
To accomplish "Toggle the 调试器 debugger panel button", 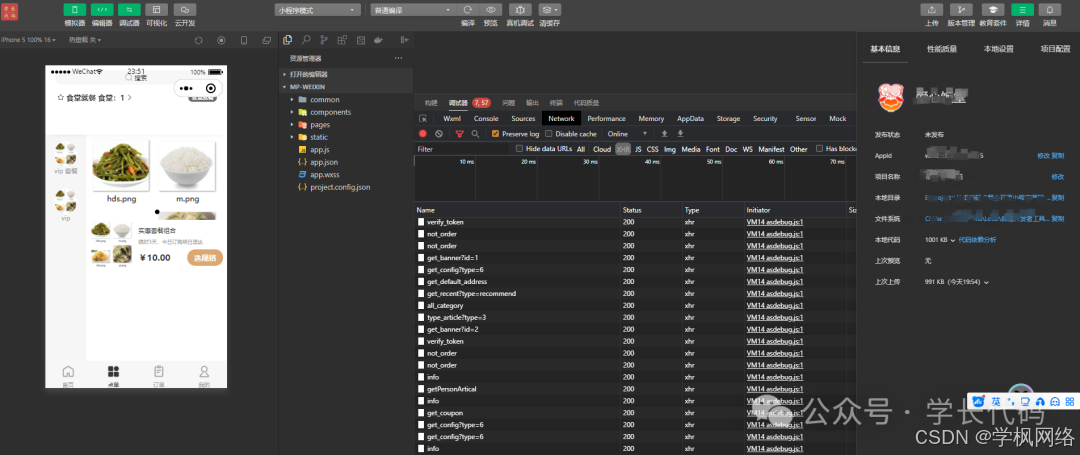I will 129,10.
